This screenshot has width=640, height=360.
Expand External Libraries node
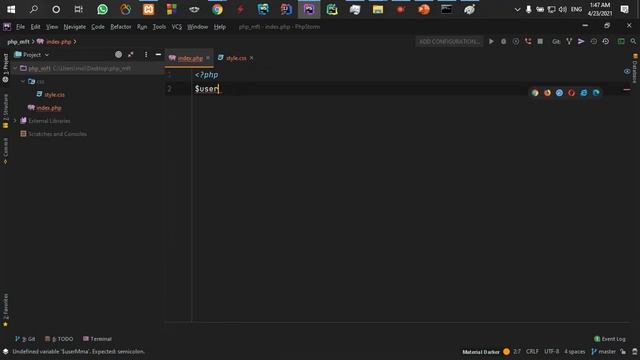(x=15, y=121)
